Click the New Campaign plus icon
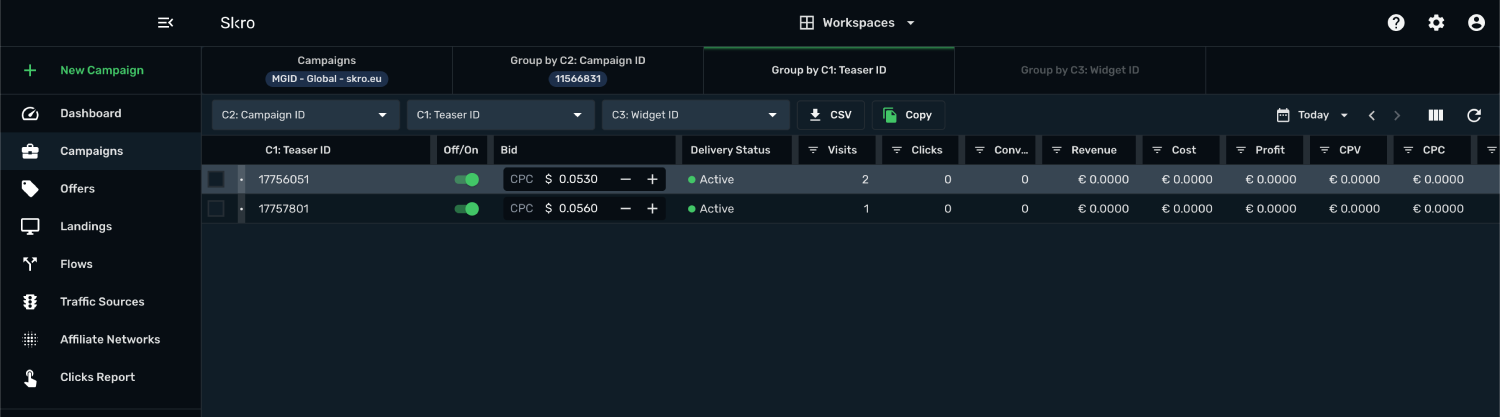Screen dimensions: 1500x417 30,70
